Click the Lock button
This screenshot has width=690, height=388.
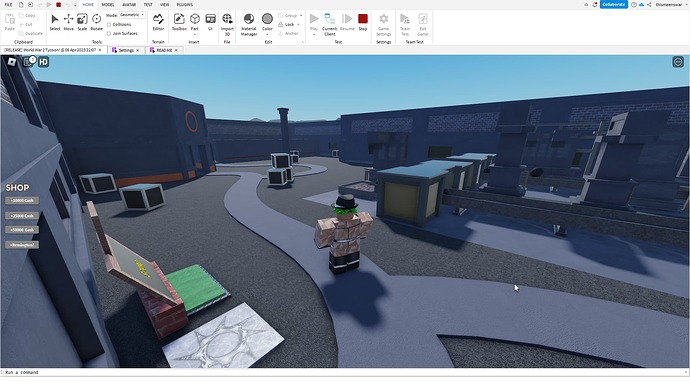(286, 25)
